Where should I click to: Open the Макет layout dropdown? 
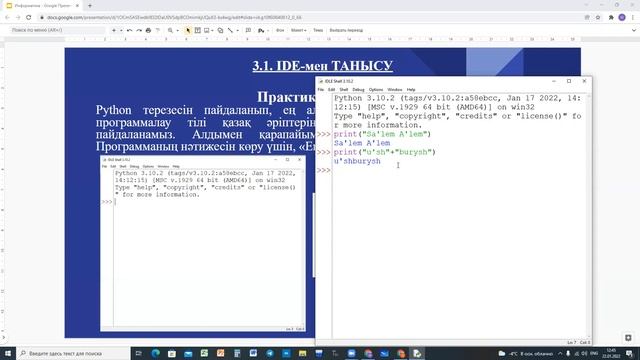pos(298,30)
